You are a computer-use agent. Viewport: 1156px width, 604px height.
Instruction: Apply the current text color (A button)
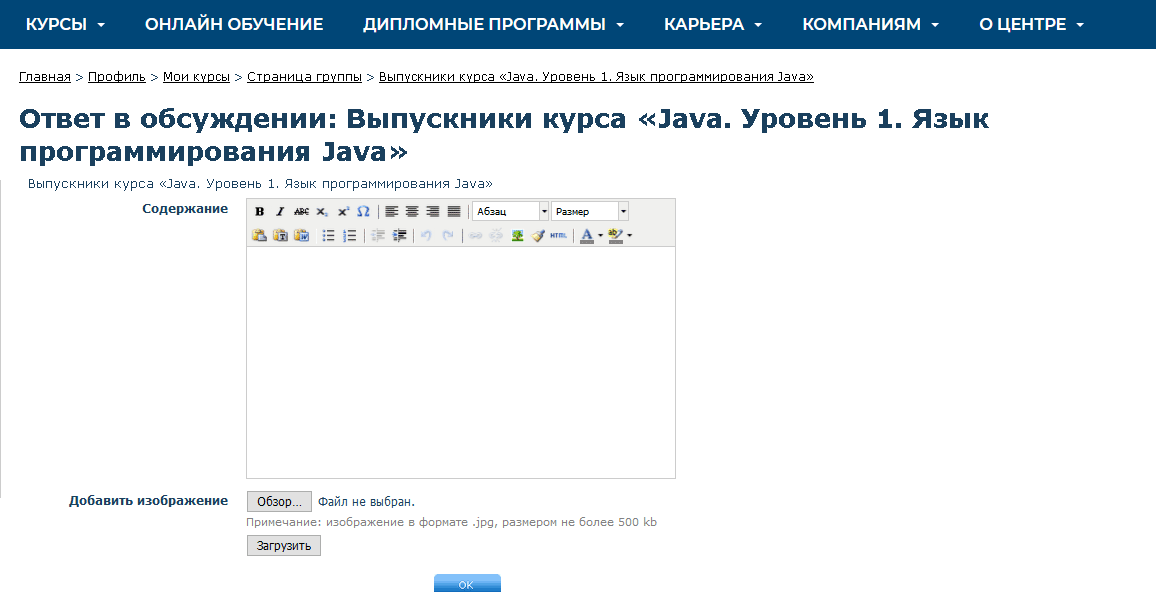click(587, 235)
